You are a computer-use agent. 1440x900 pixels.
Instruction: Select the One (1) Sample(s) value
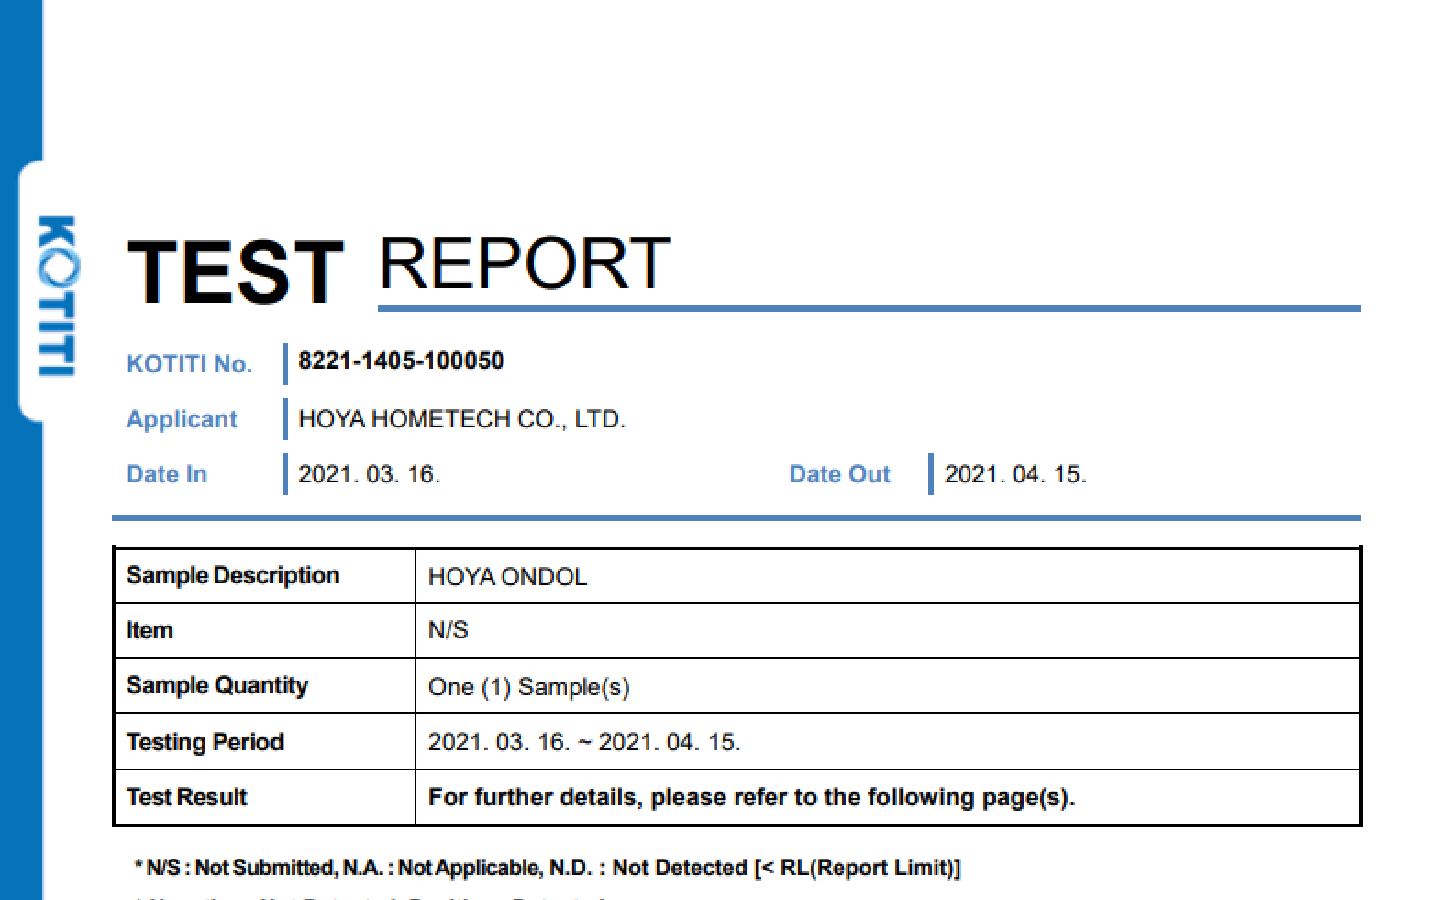(528, 687)
